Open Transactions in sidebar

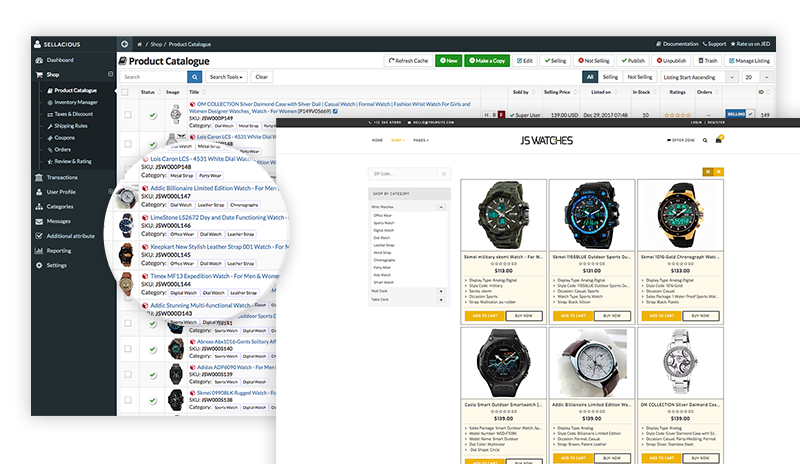pyautogui.click(x=62, y=177)
